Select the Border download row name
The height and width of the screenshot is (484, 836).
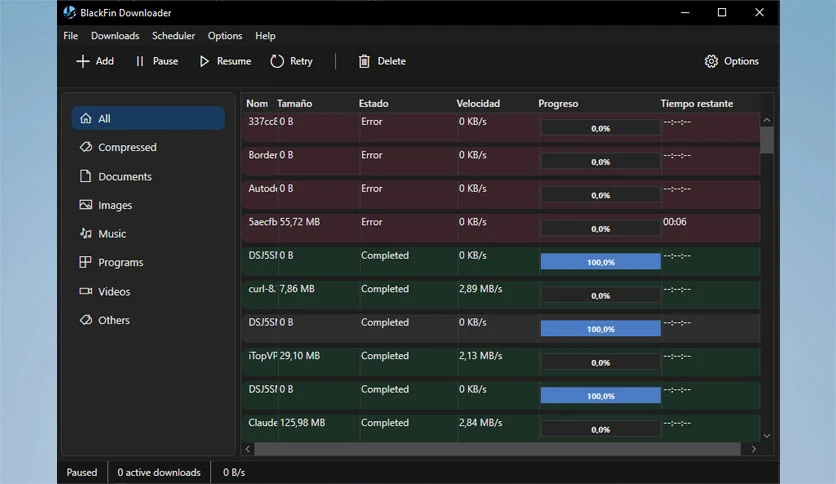tap(262, 155)
